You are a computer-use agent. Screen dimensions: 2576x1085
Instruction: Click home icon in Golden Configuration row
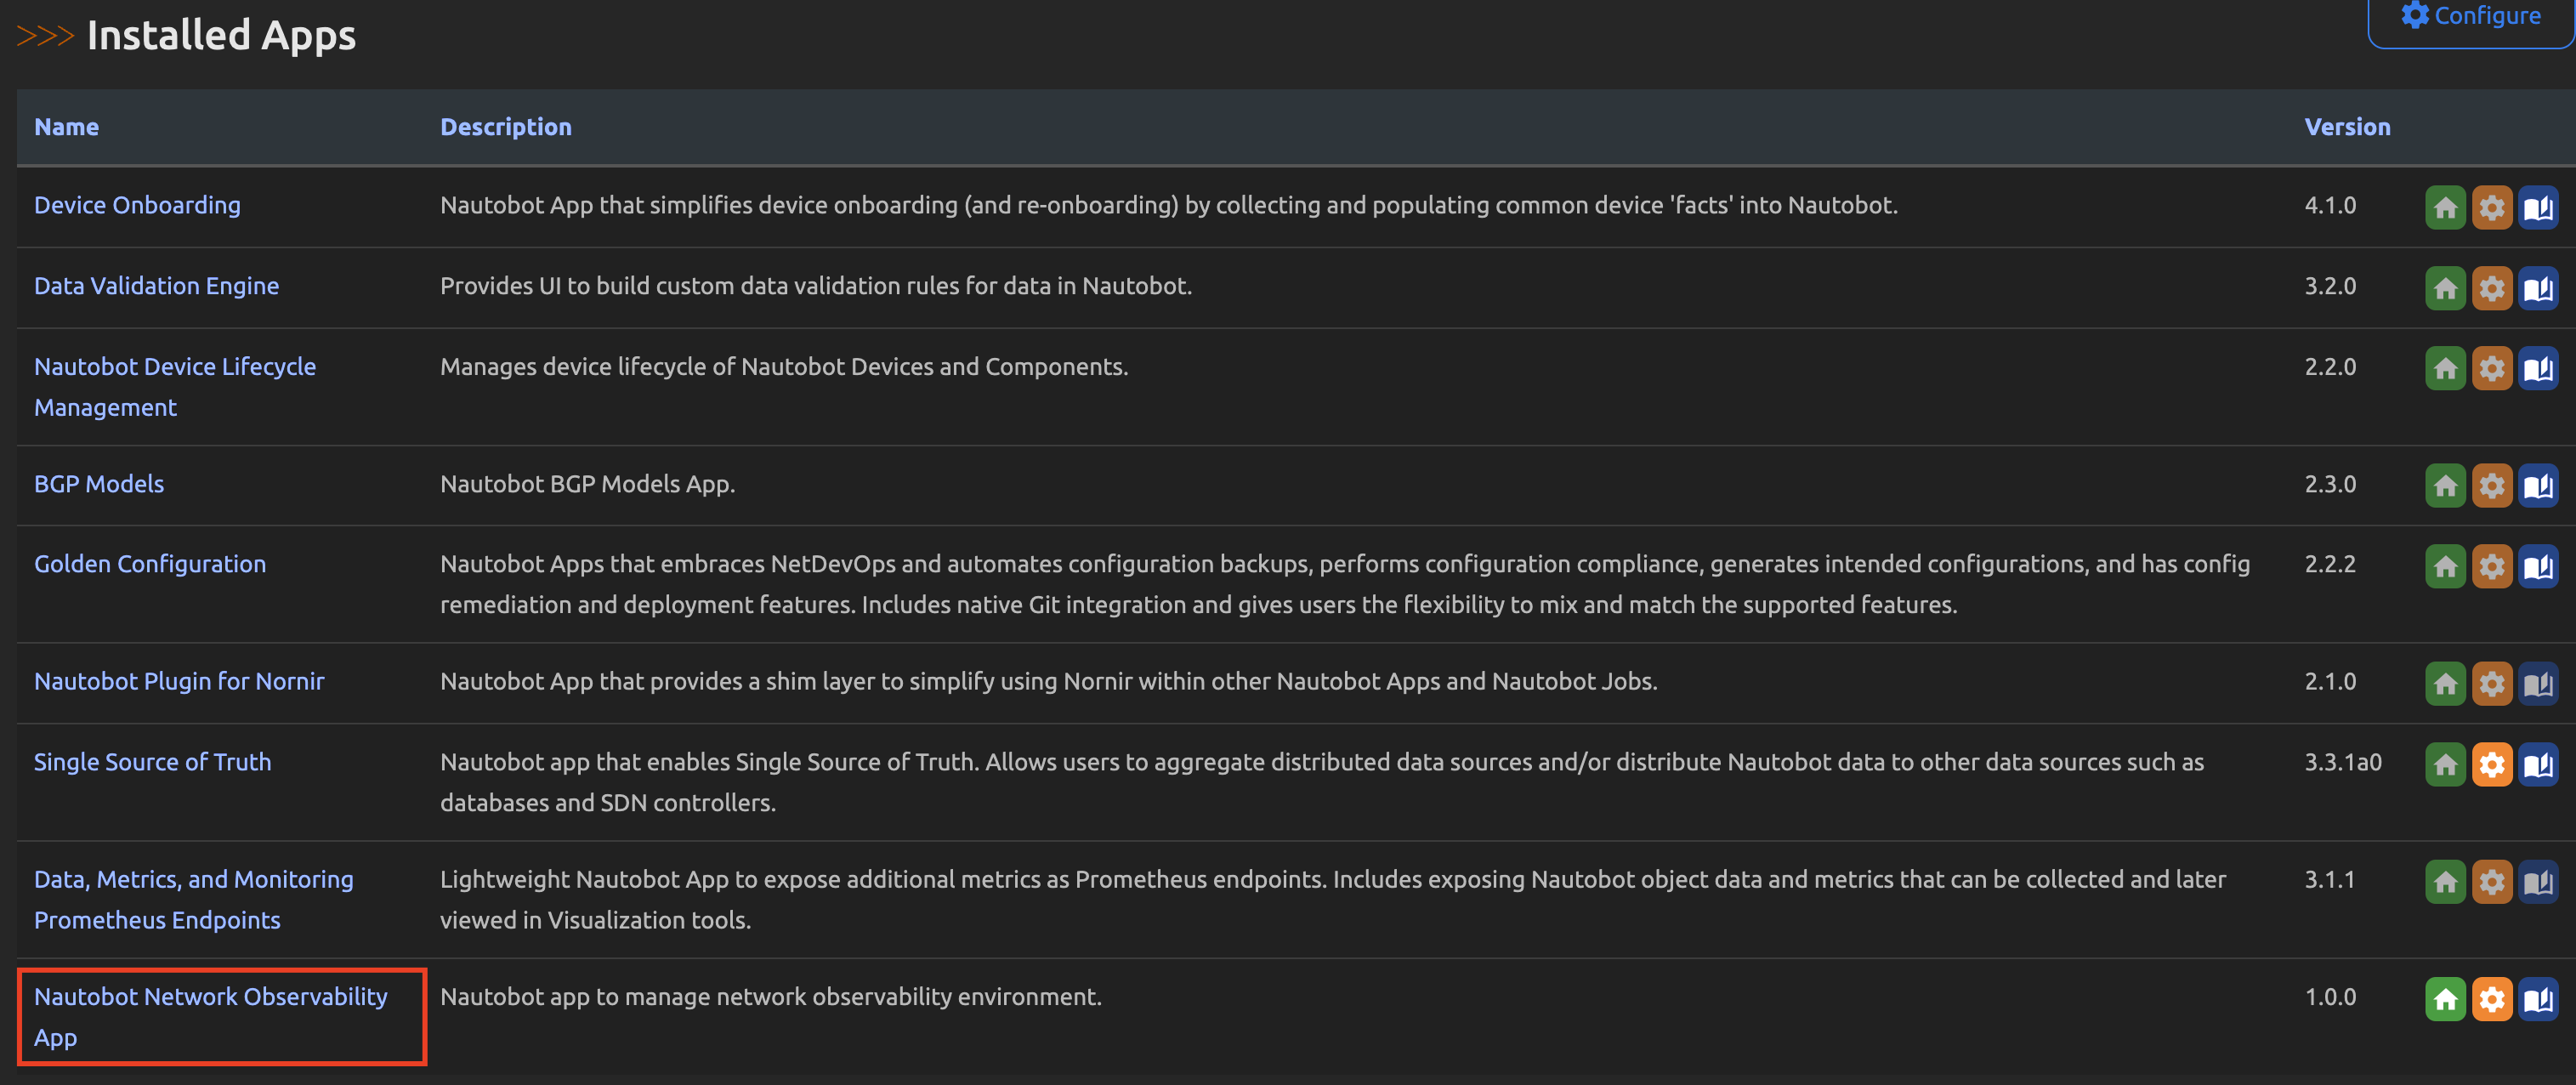[x=2445, y=567]
